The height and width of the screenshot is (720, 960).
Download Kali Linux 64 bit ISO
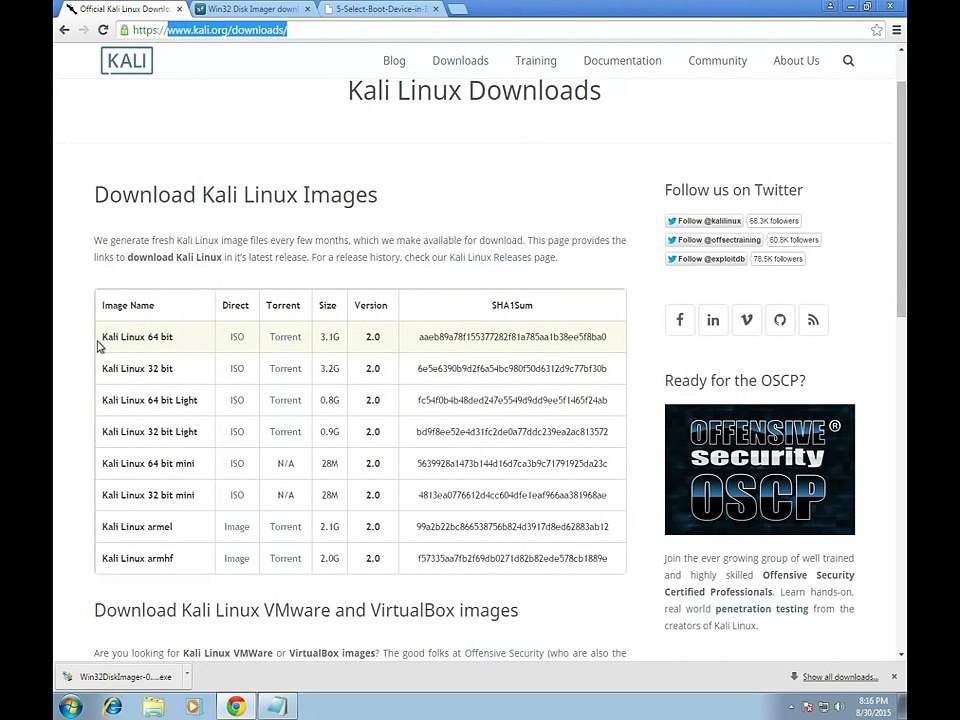click(237, 337)
